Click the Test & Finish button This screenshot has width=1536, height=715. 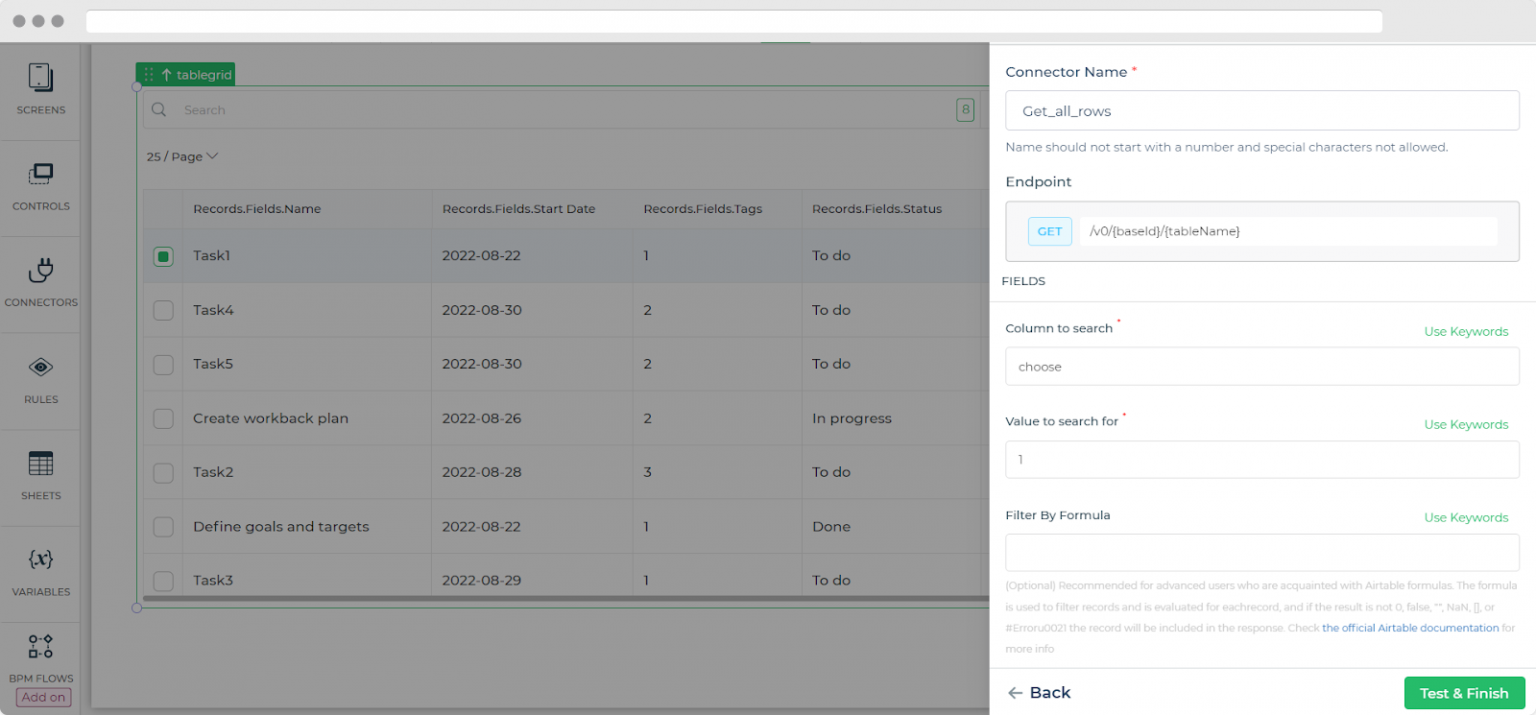(1464, 693)
